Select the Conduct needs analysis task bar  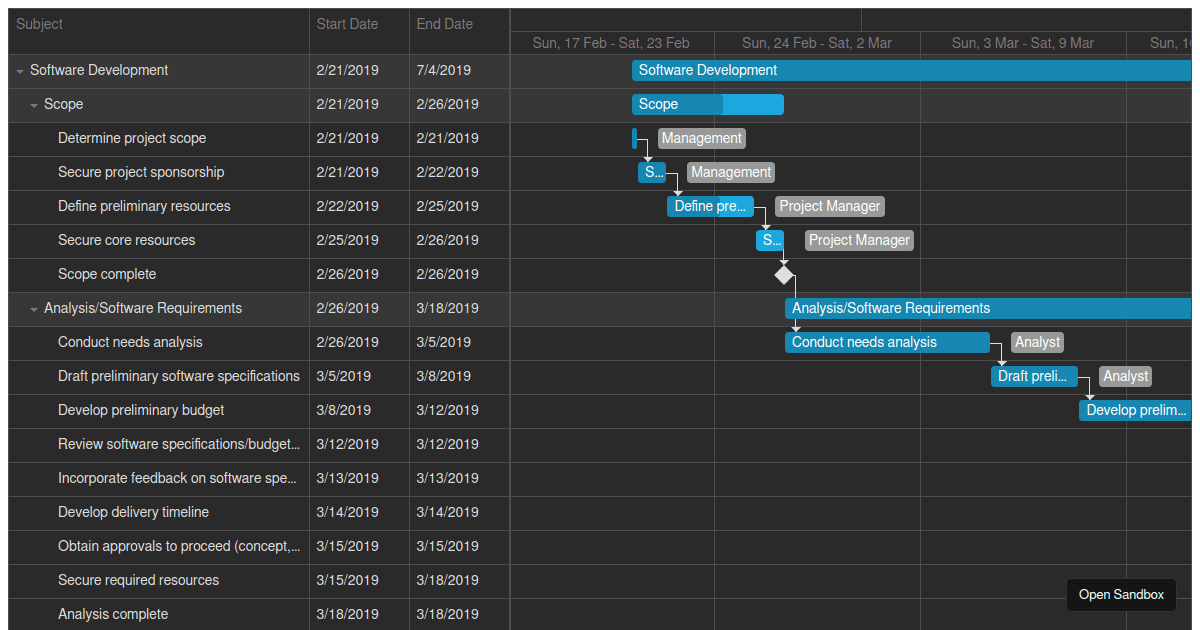coord(886,342)
